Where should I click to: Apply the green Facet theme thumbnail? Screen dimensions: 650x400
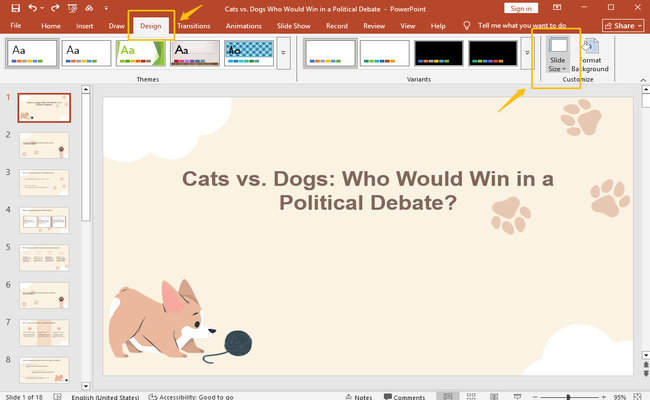tap(141, 53)
